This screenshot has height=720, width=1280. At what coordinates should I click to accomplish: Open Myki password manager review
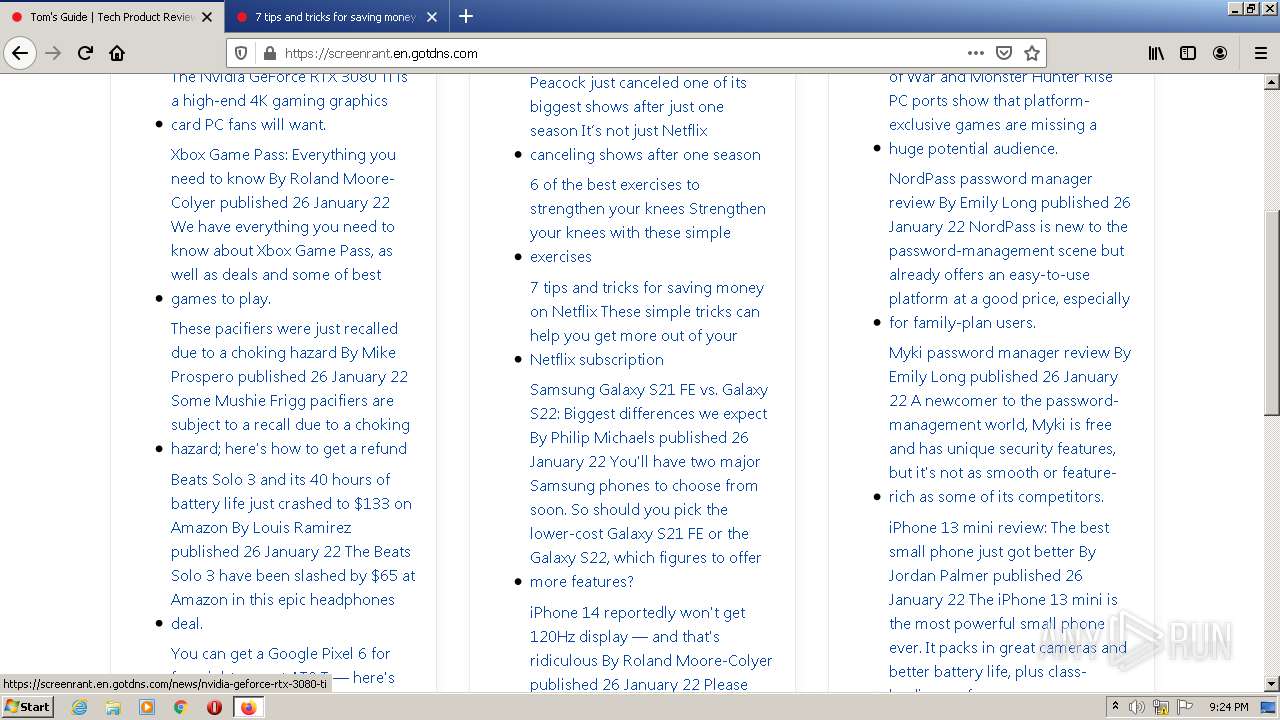[1009, 424]
